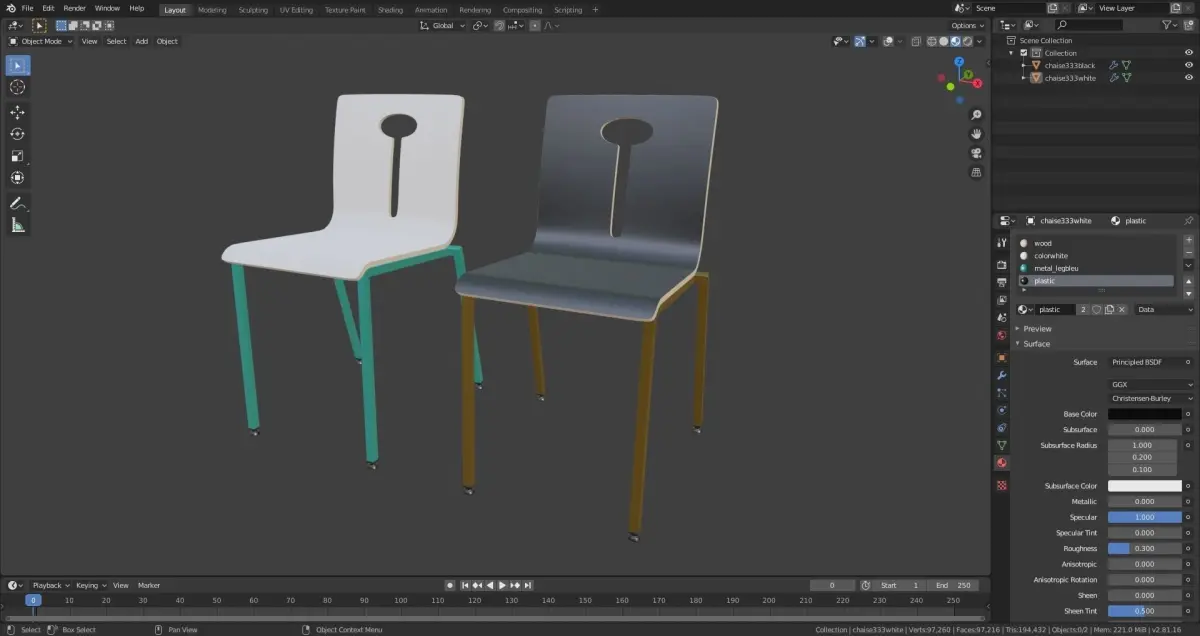Hide chaise333white with its eye icon
1200x636 pixels.
(1189, 78)
